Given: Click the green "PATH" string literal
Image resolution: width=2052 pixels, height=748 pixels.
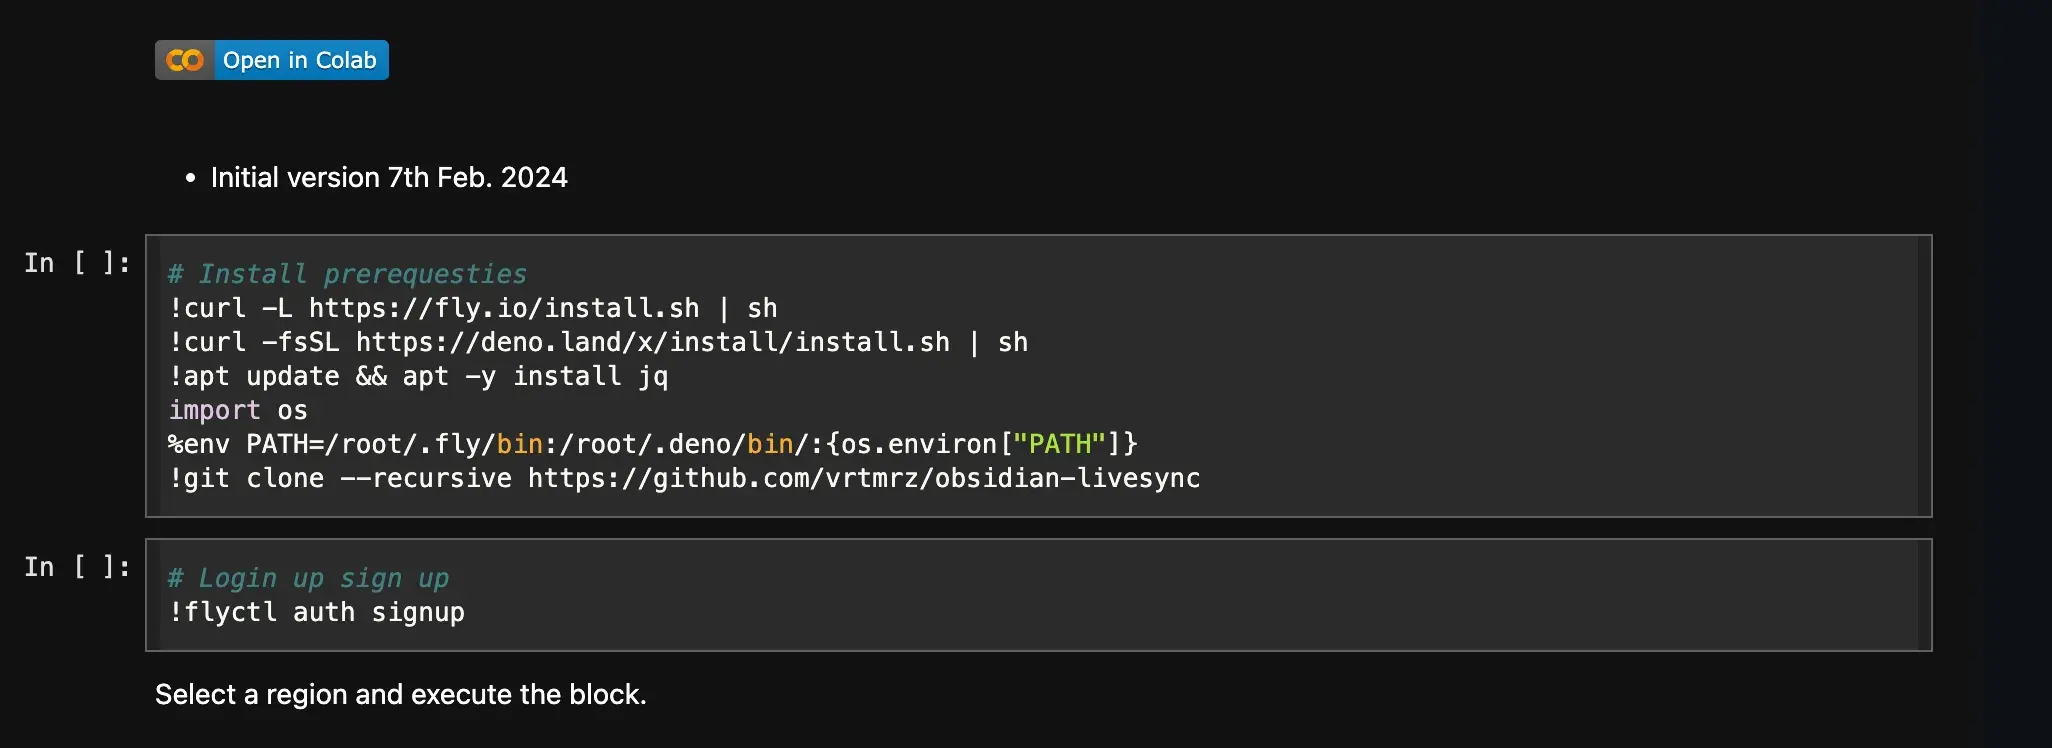Looking at the screenshot, I should pyautogui.click(x=1059, y=444).
